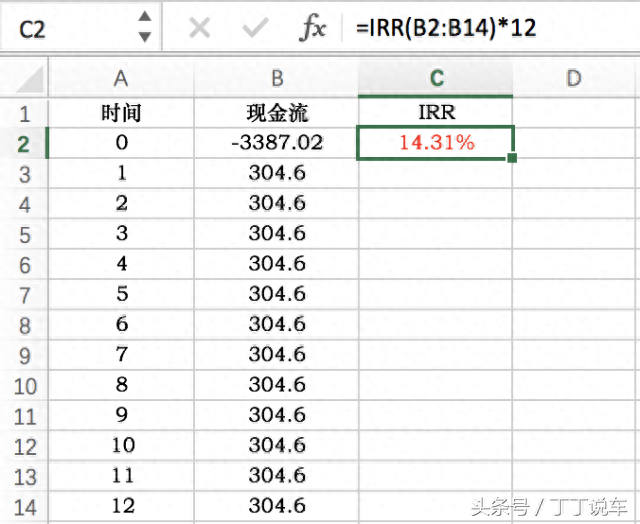This screenshot has height=524, width=640.
Task: Click cell B14 with 304.6
Action: pos(277,506)
